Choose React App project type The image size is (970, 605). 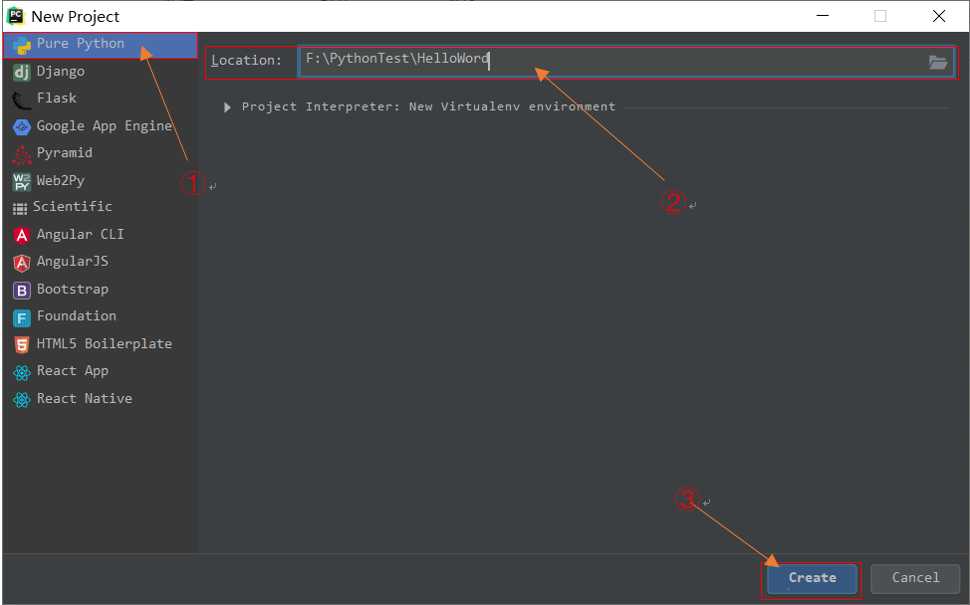point(100,371)
